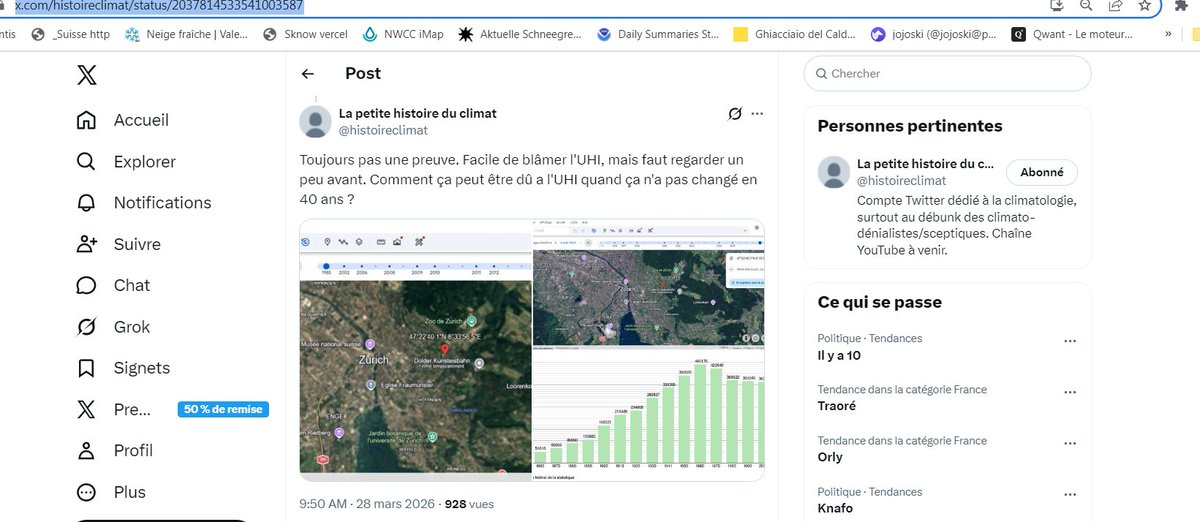Screen dimensions: 1200x522
Task: Open Grok from the sidebar menu
Action: click(x=113, y=327)
